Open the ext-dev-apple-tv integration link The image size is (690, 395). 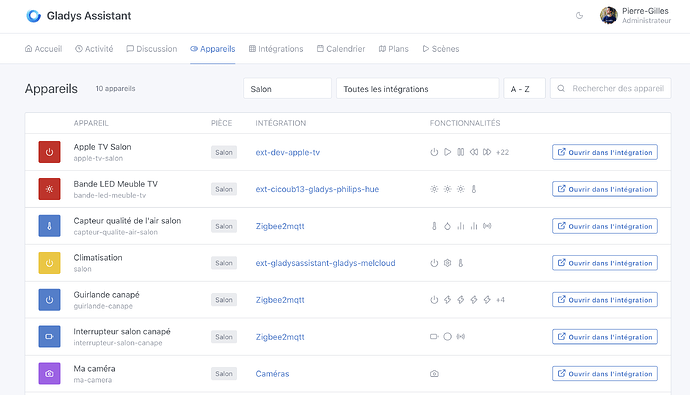click(x=288, y=153)
